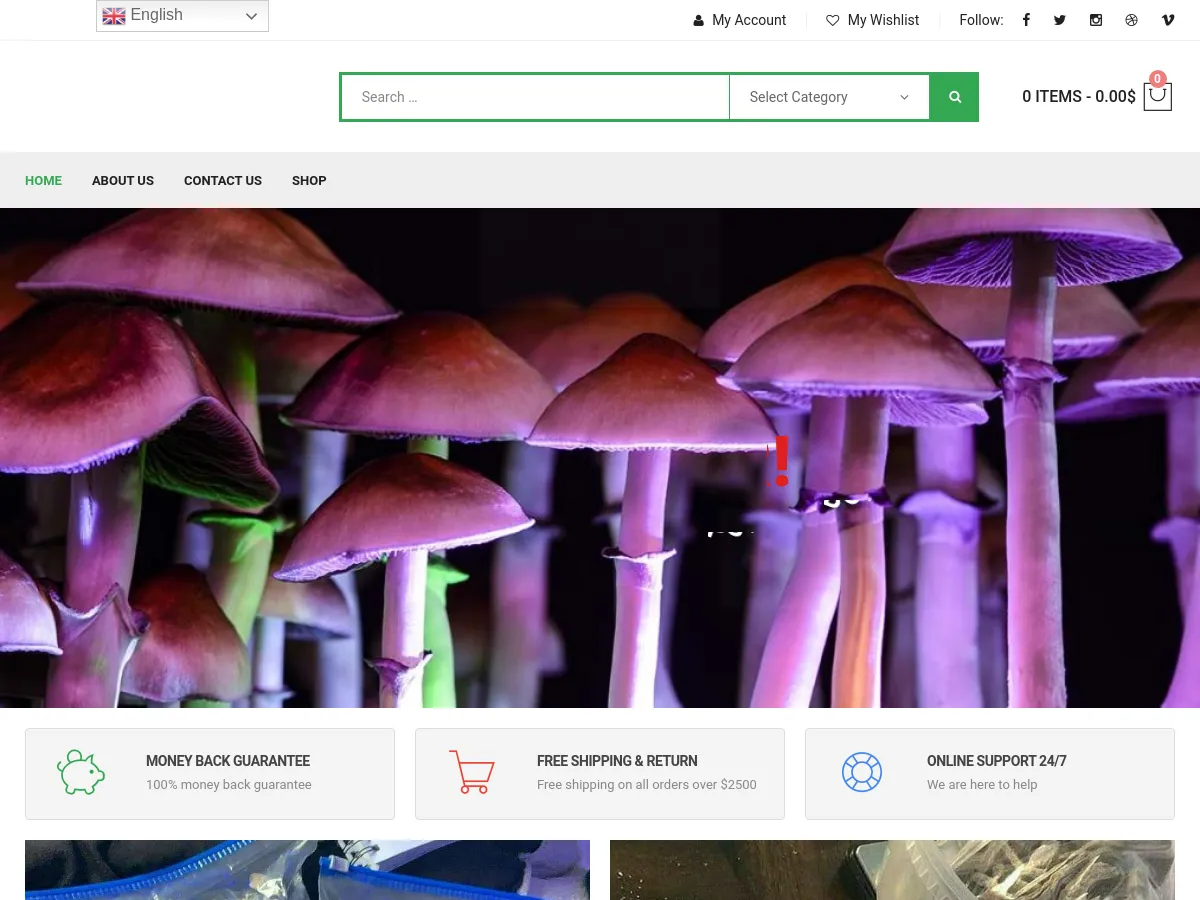Click the red cart shipping icon
Viewport: 1200px width, 900px height.
[x=471, y=773]
